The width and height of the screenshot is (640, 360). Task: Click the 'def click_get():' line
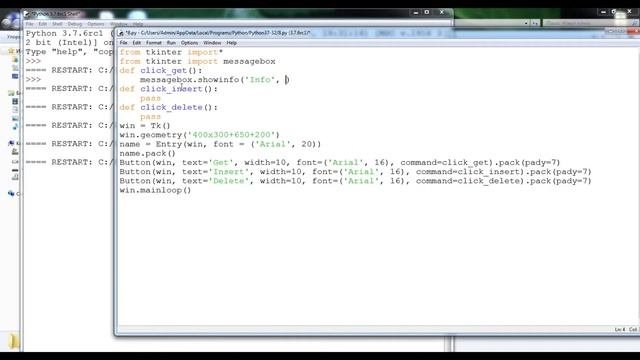pyautogui.click(x=161, y=71)
